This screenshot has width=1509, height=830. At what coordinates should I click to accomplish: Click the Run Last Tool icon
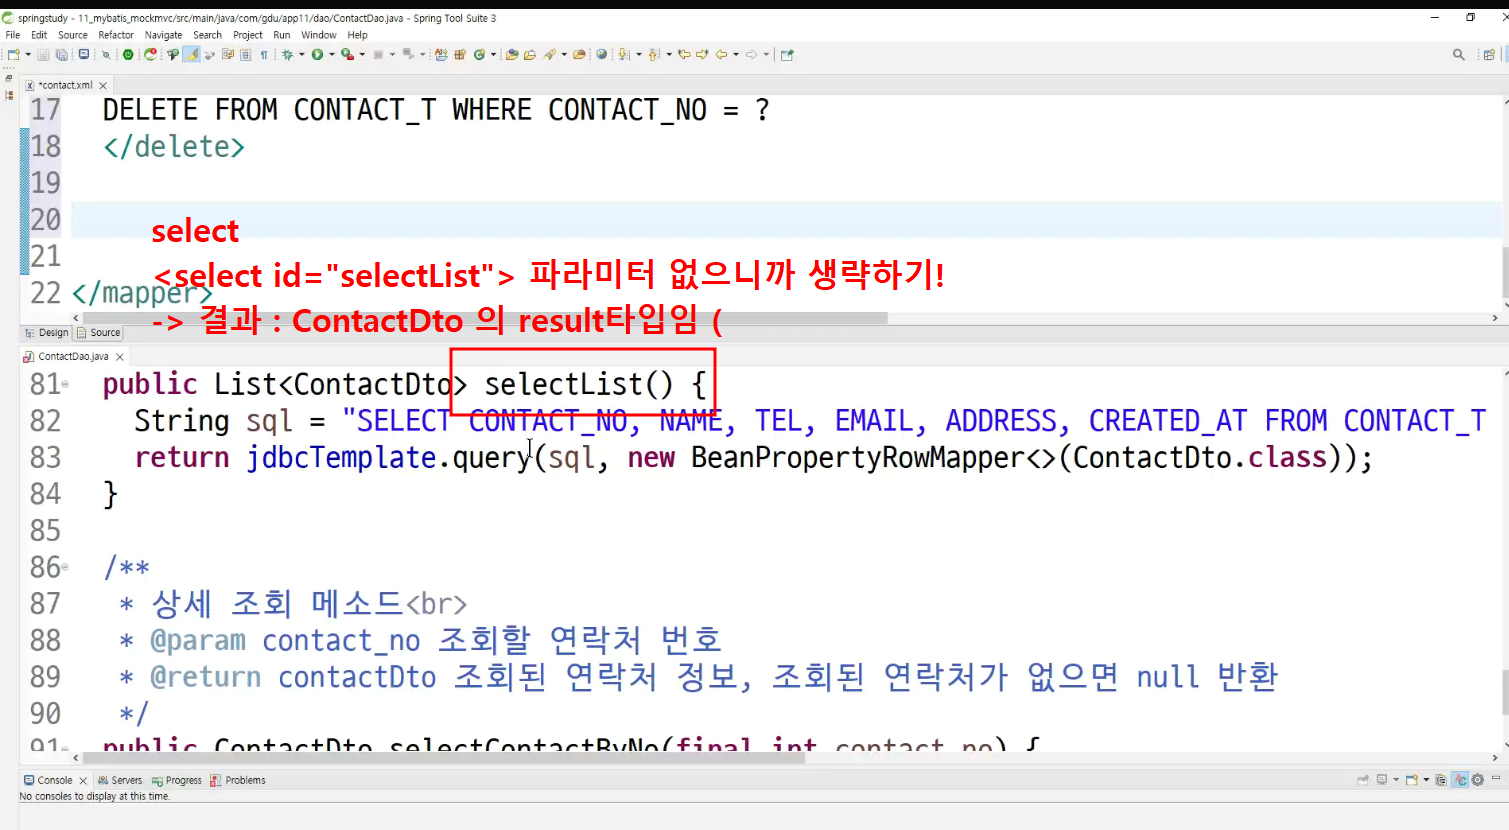point(347,55)
